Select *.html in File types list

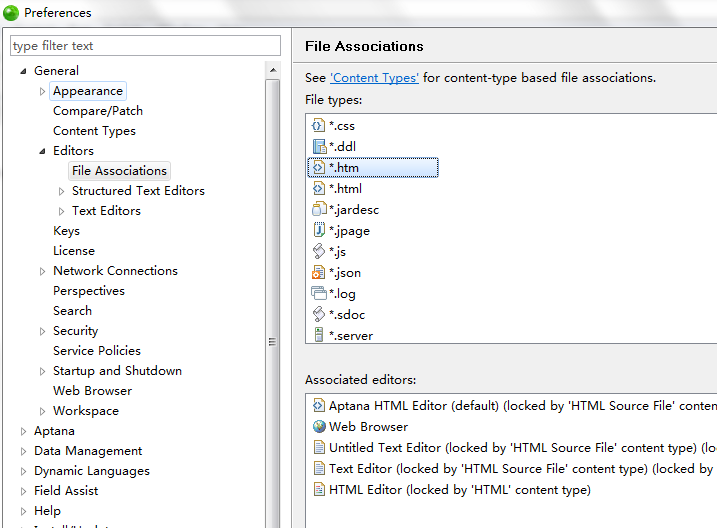345,189
